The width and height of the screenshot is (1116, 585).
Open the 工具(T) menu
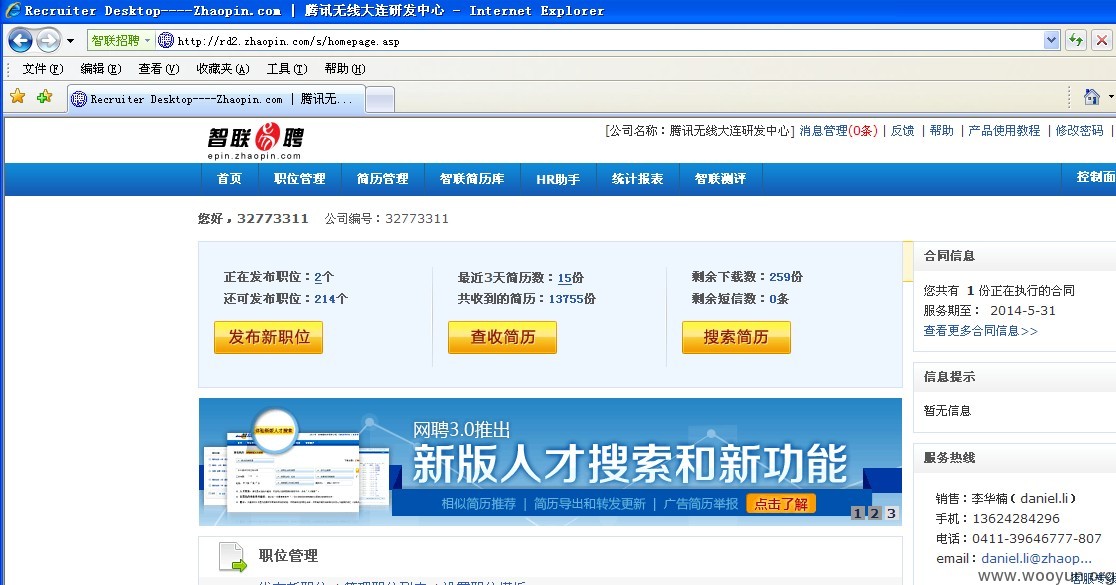pyautogui.click(x=286, y=68)
